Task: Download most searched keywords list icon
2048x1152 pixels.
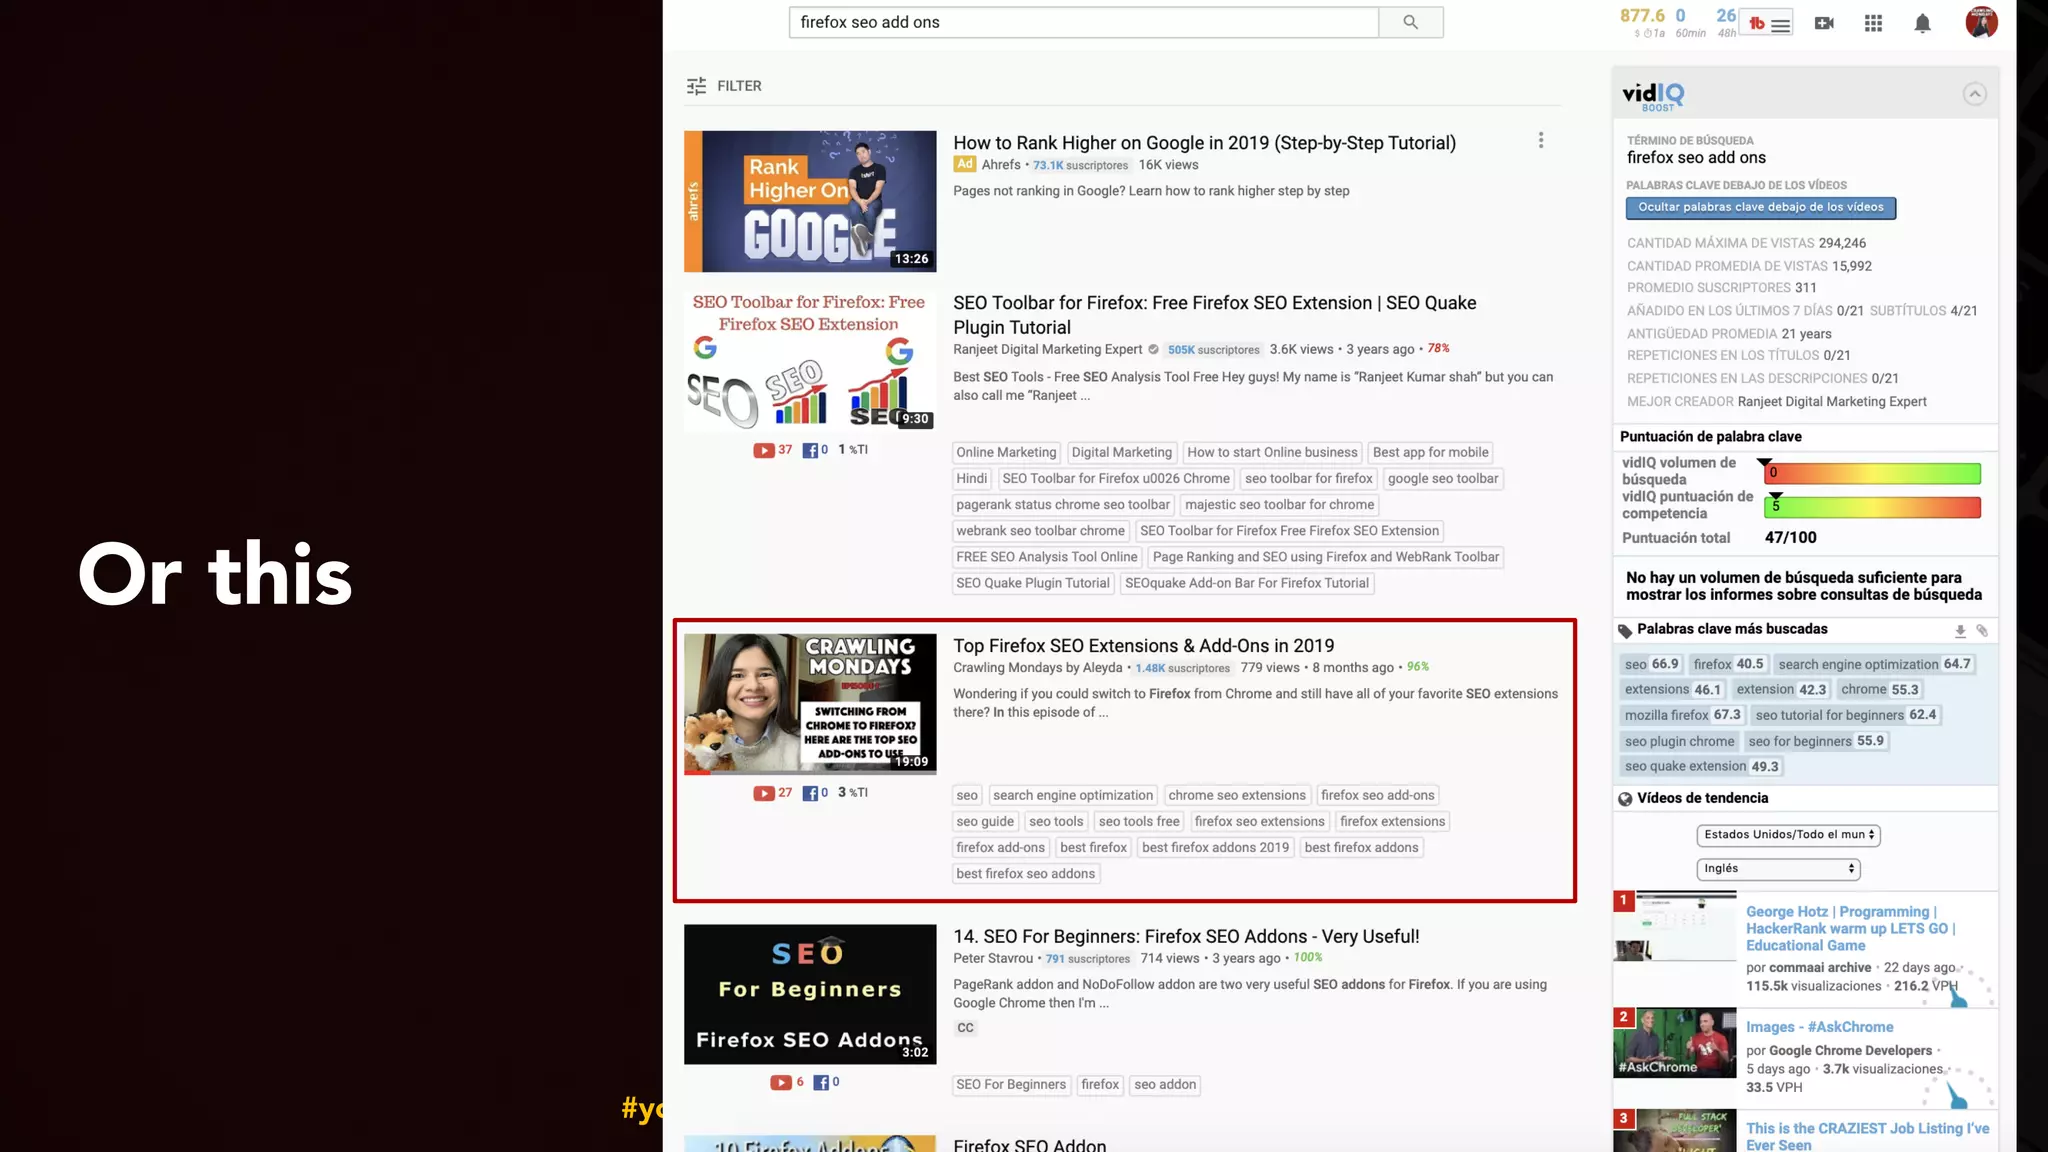Action: pos(1960,630)
